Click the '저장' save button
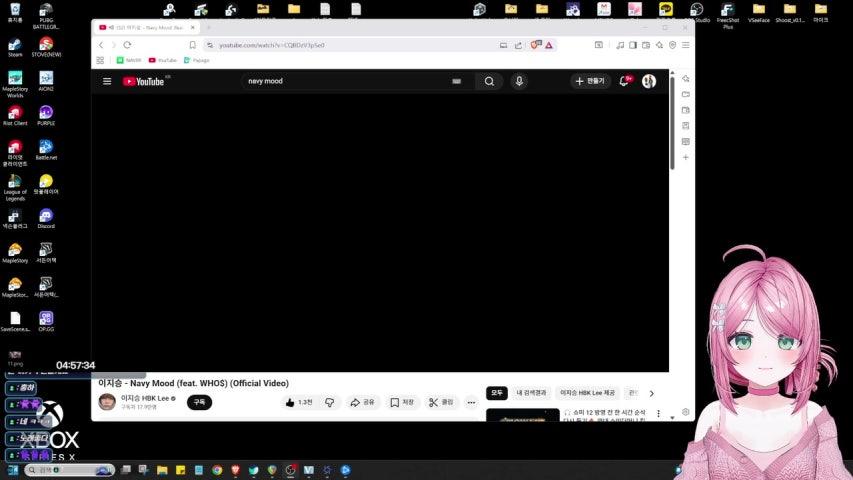 (x=402, y=402)
